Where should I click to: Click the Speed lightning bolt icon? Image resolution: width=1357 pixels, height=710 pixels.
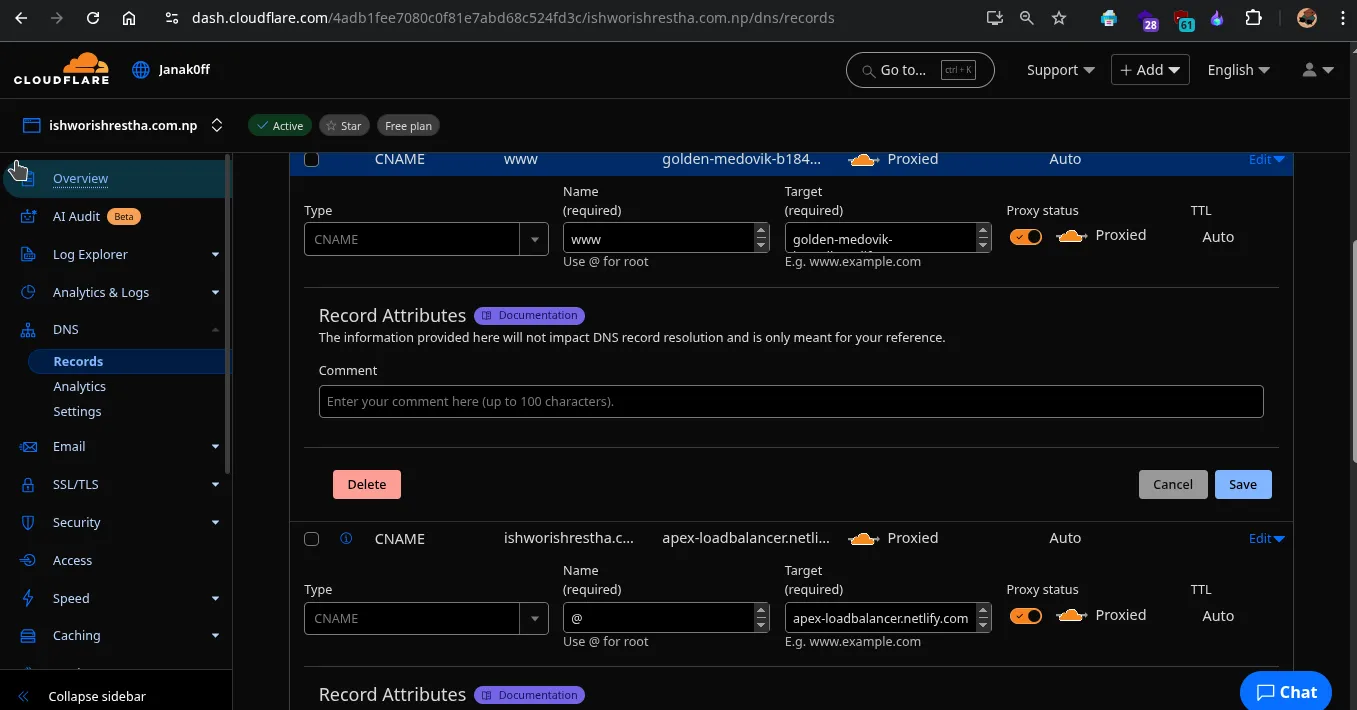pyautogui.click(x=30, y=599)
